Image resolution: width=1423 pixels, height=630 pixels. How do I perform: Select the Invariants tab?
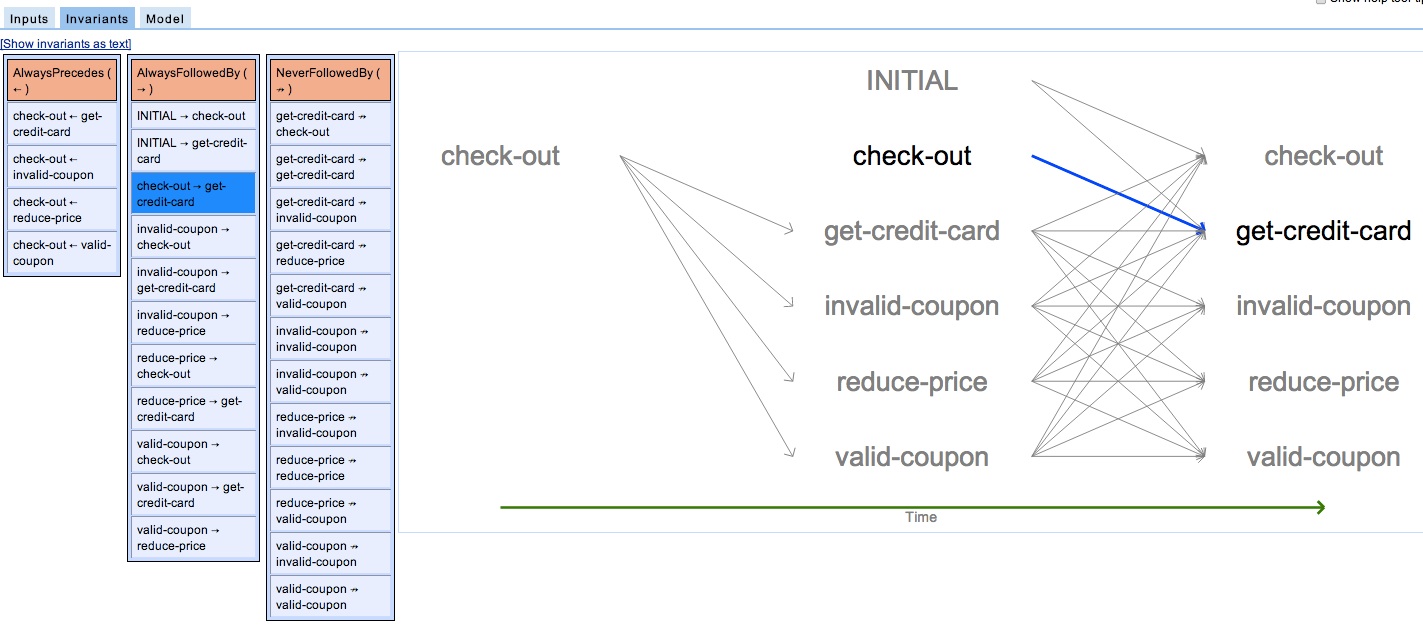pos(97,19)
